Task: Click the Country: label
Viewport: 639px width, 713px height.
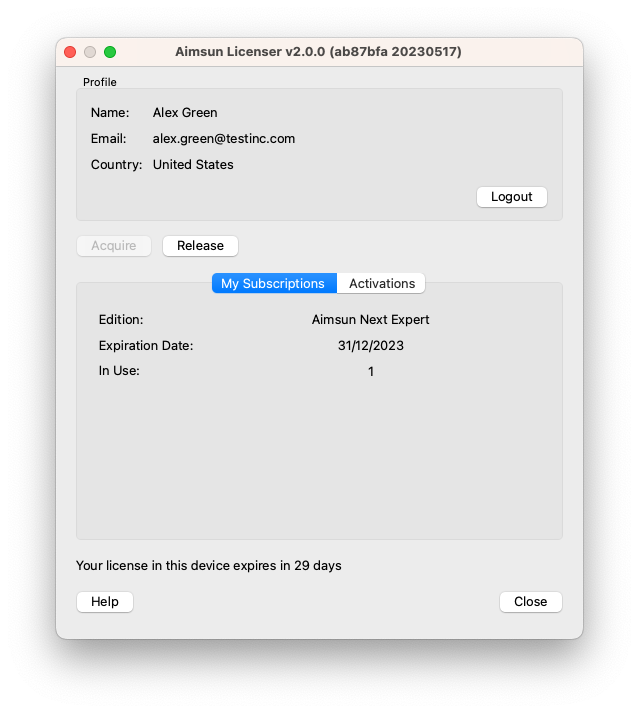Action: point(116,164)
